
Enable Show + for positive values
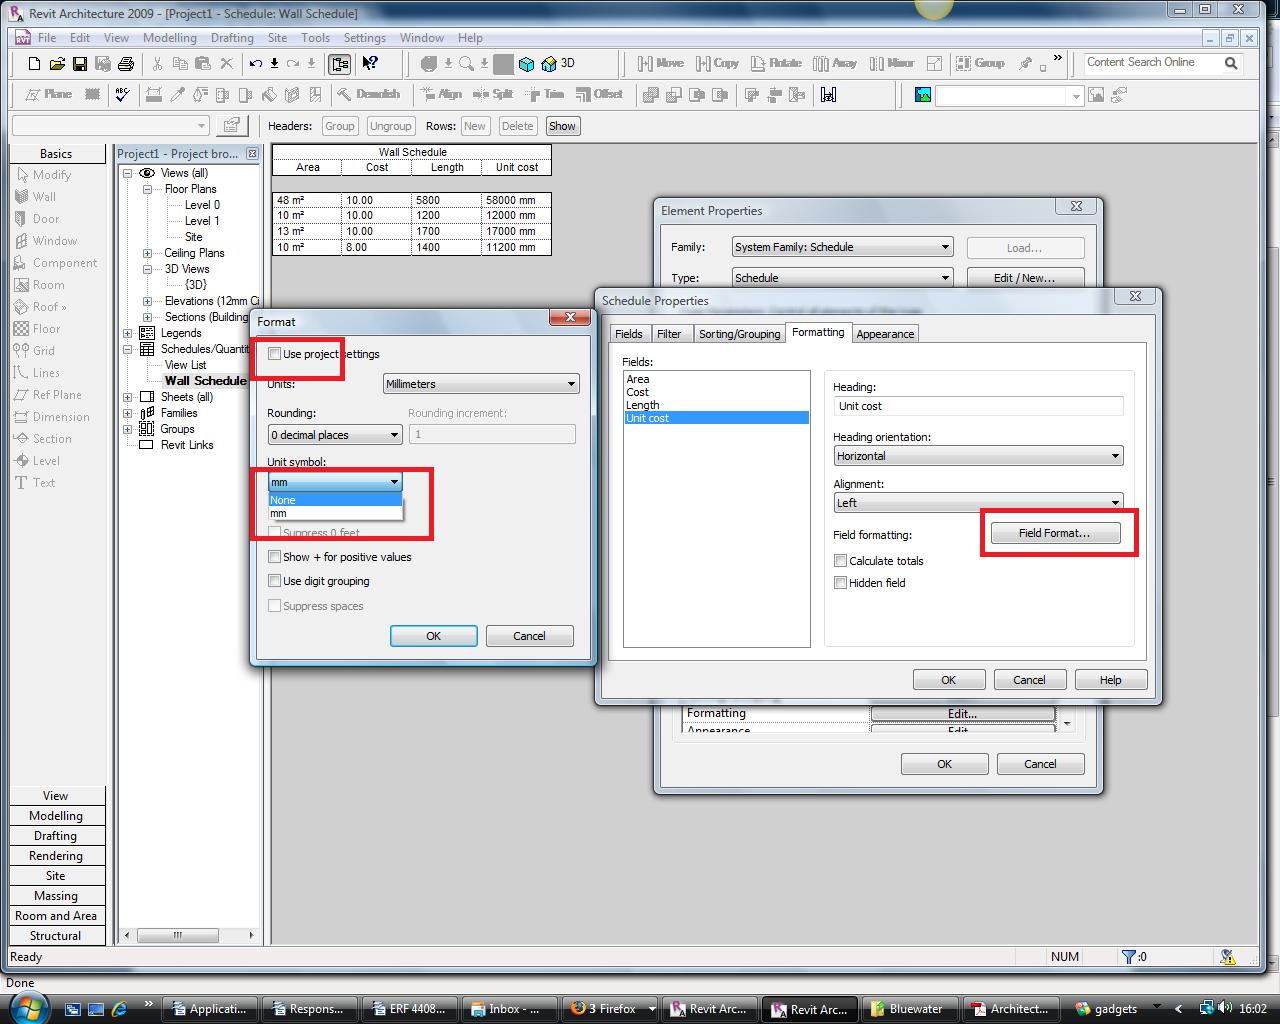(275, 557)
